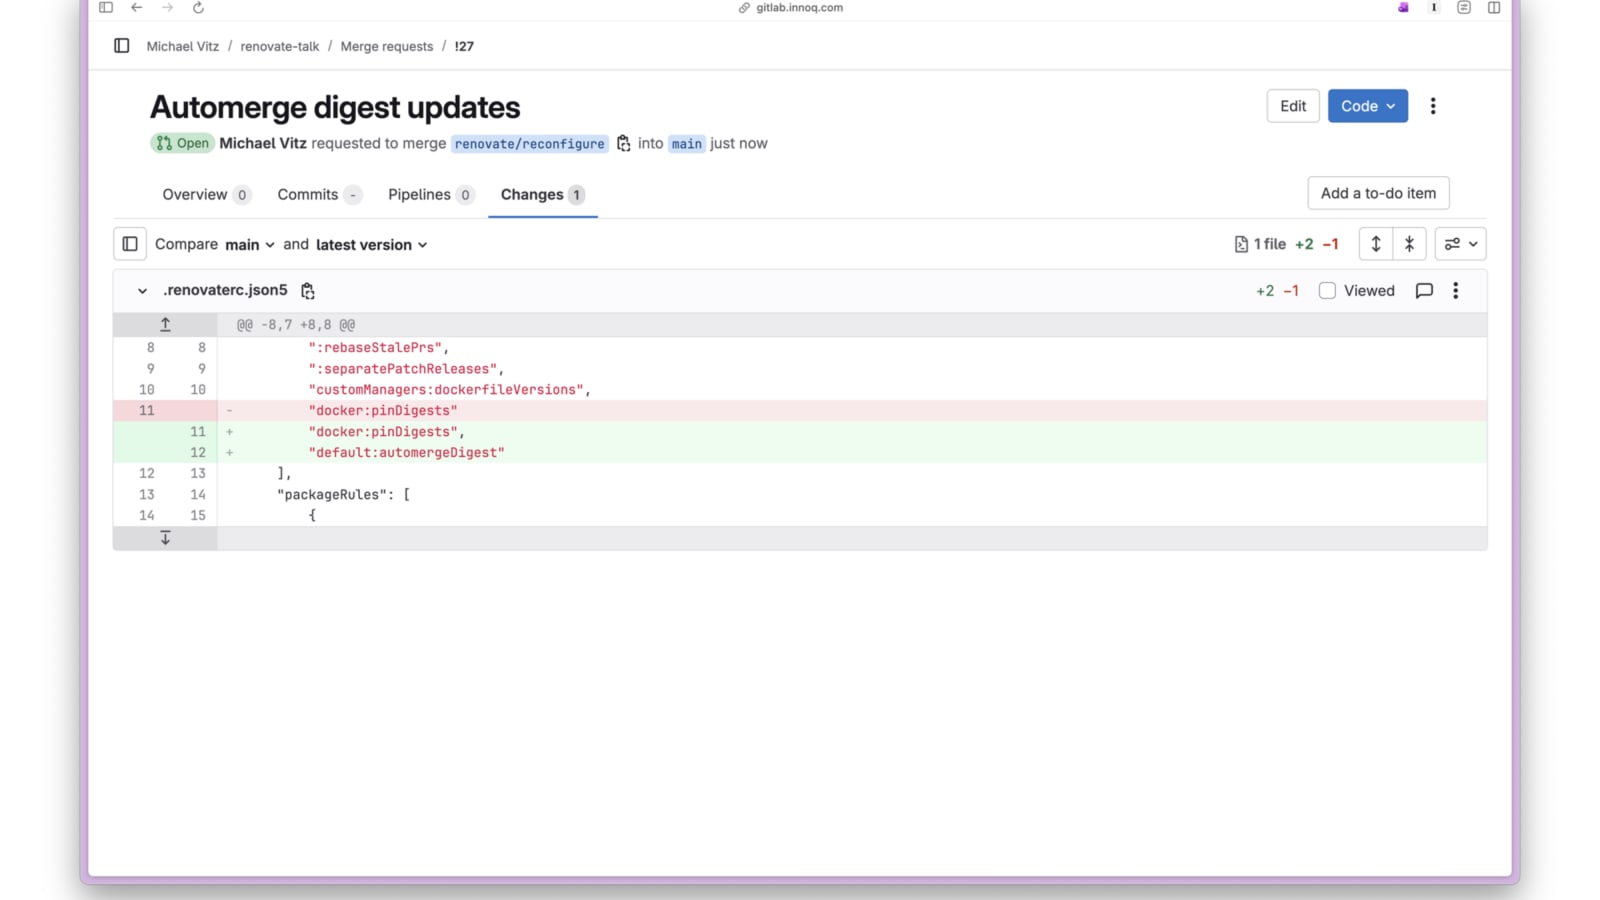Switch to the Pipelines tab
The image size is (1600, 900).
click(x=431, y=195)
